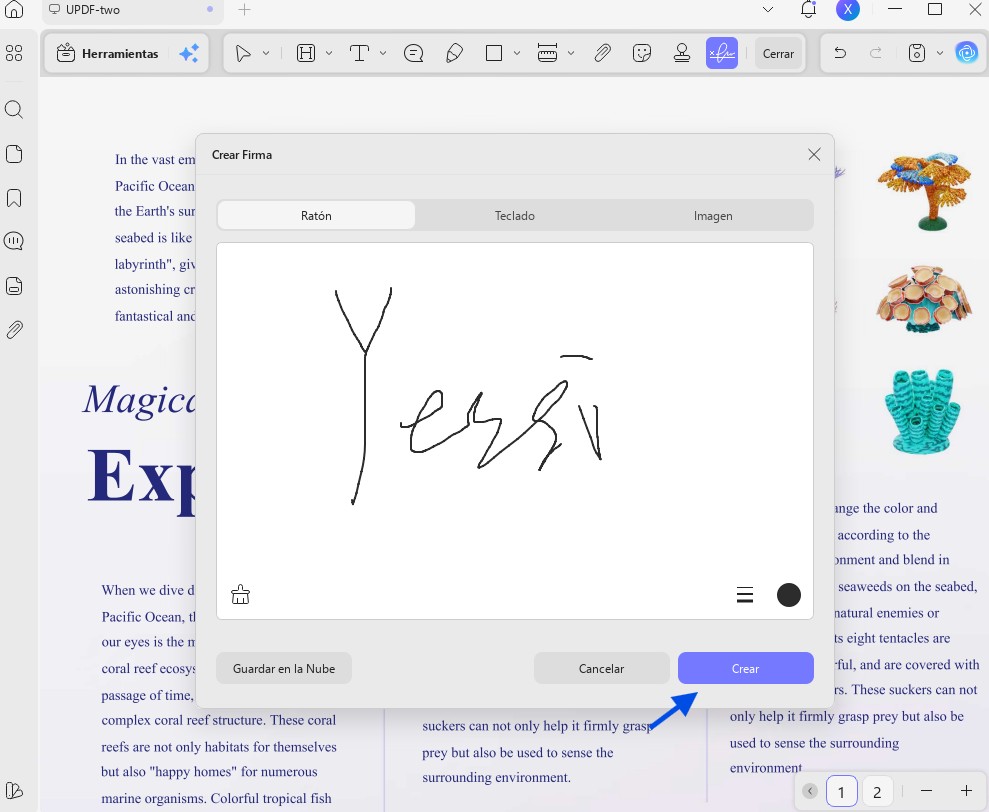Click Guardar en la Nube button
This screenshot has width=989, height=812.
284,668
